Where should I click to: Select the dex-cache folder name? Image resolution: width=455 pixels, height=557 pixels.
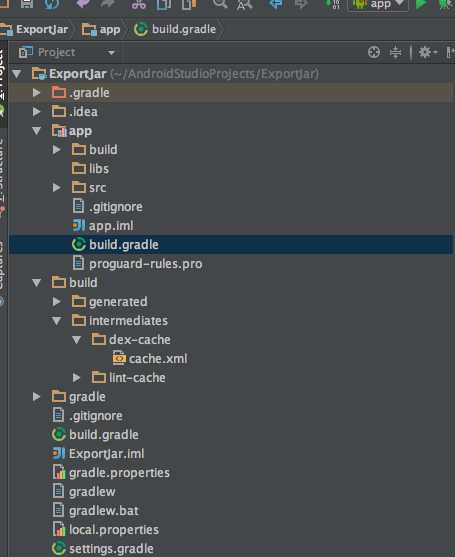(140, 340)
